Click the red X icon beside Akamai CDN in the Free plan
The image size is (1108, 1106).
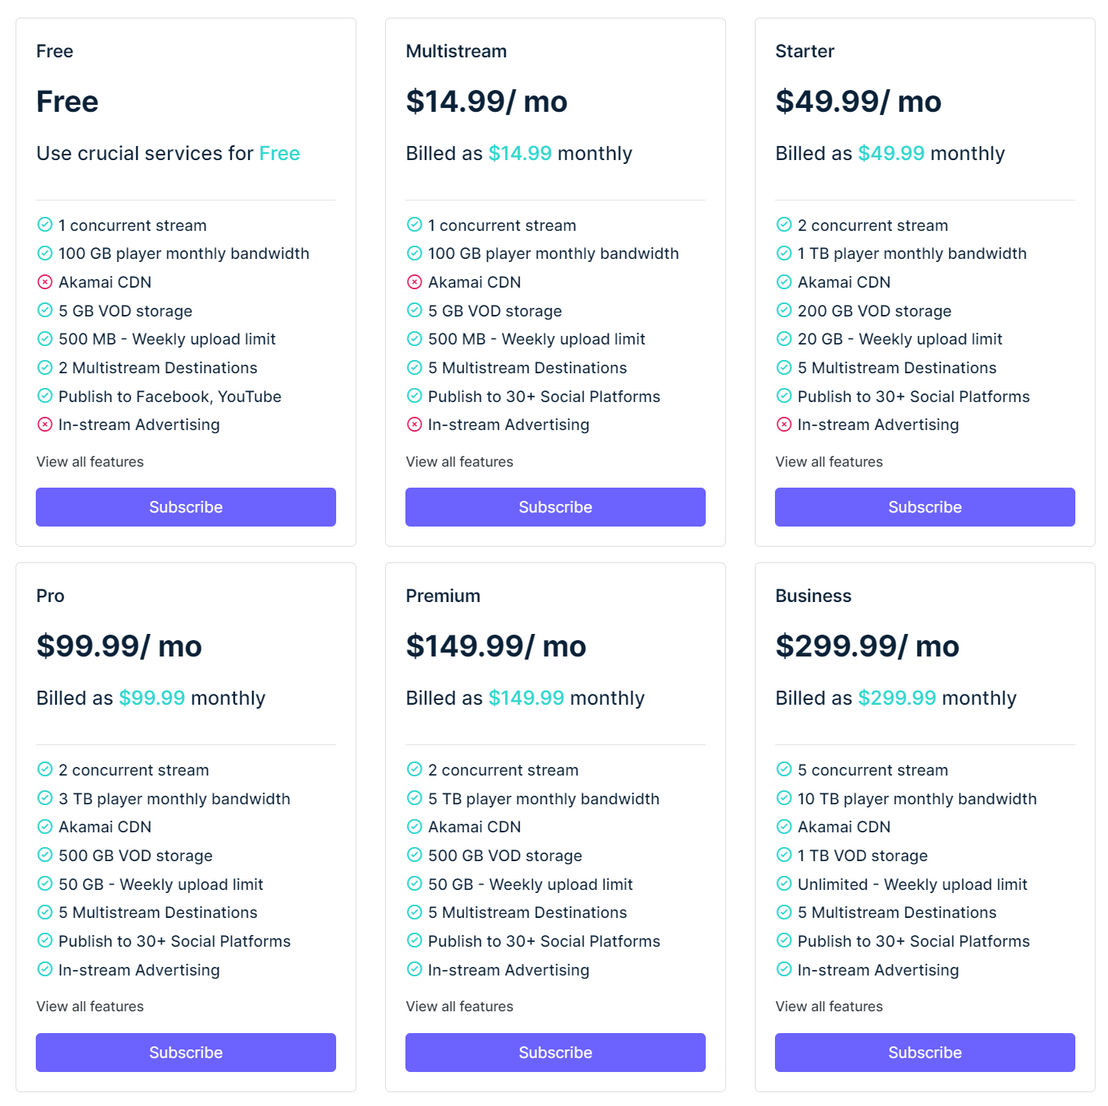(x=45, y=282)
